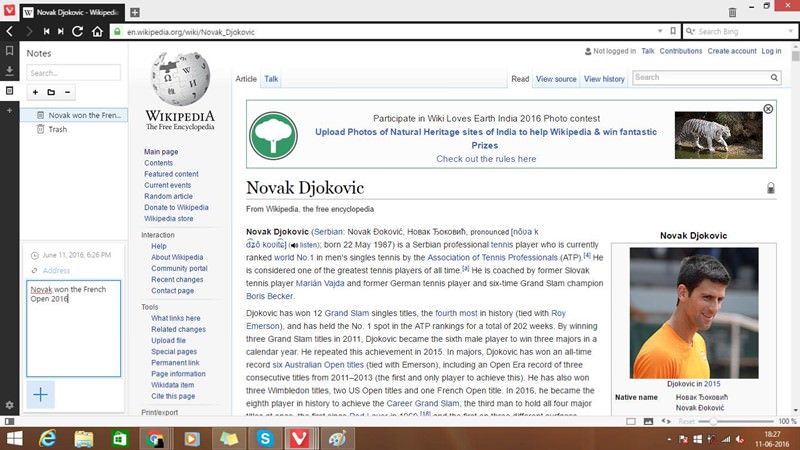The image size is (800, 450).
Task: Open the Contributions link
Action: tap(681, 51)
